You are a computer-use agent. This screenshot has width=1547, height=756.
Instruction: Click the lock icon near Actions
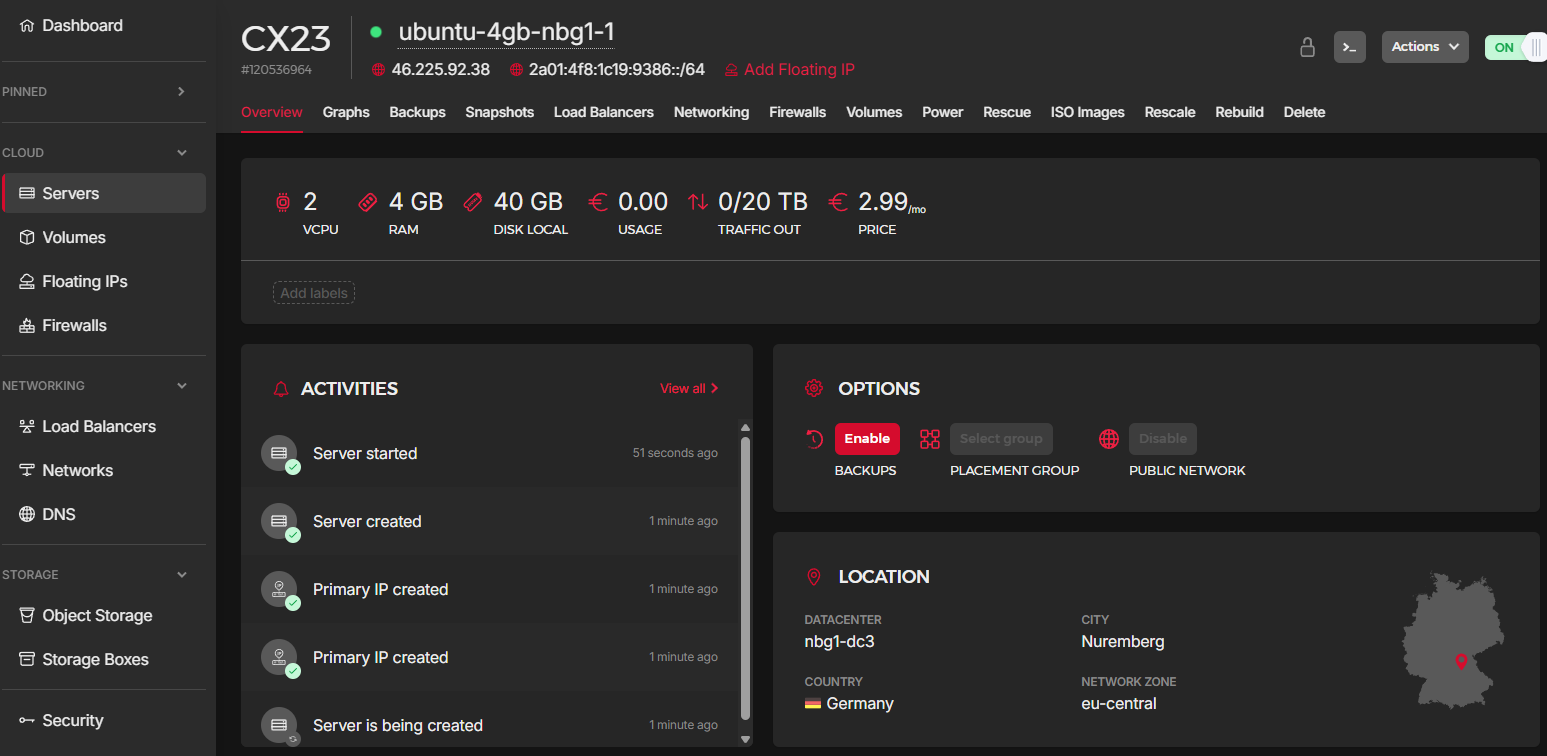(x=1307, y=46)
